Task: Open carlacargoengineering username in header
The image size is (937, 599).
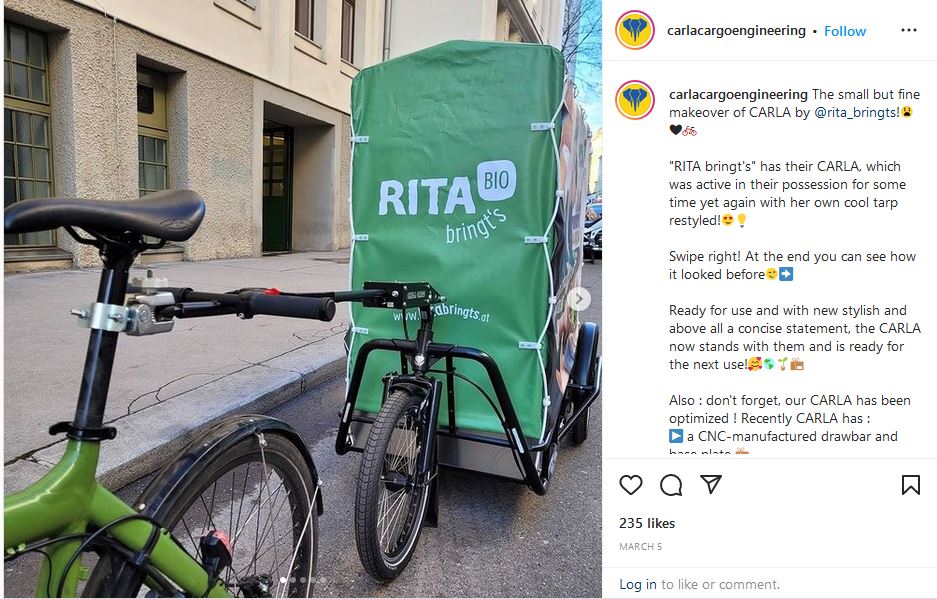Action: (736, 30)
